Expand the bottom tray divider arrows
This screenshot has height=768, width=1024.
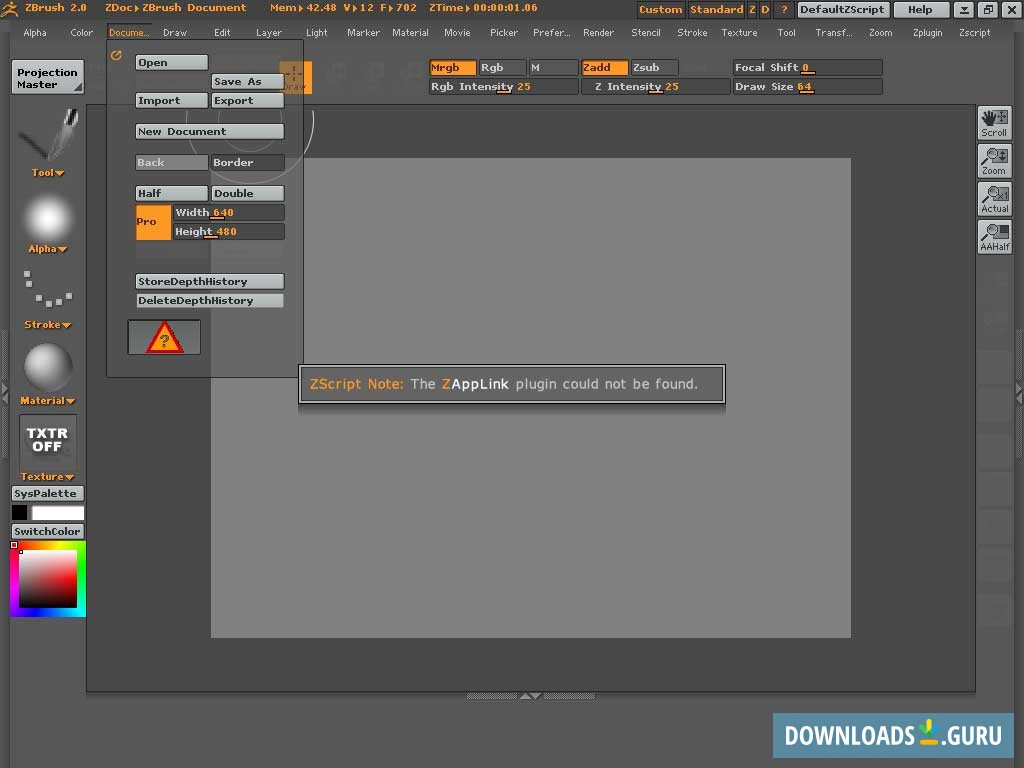530,696
